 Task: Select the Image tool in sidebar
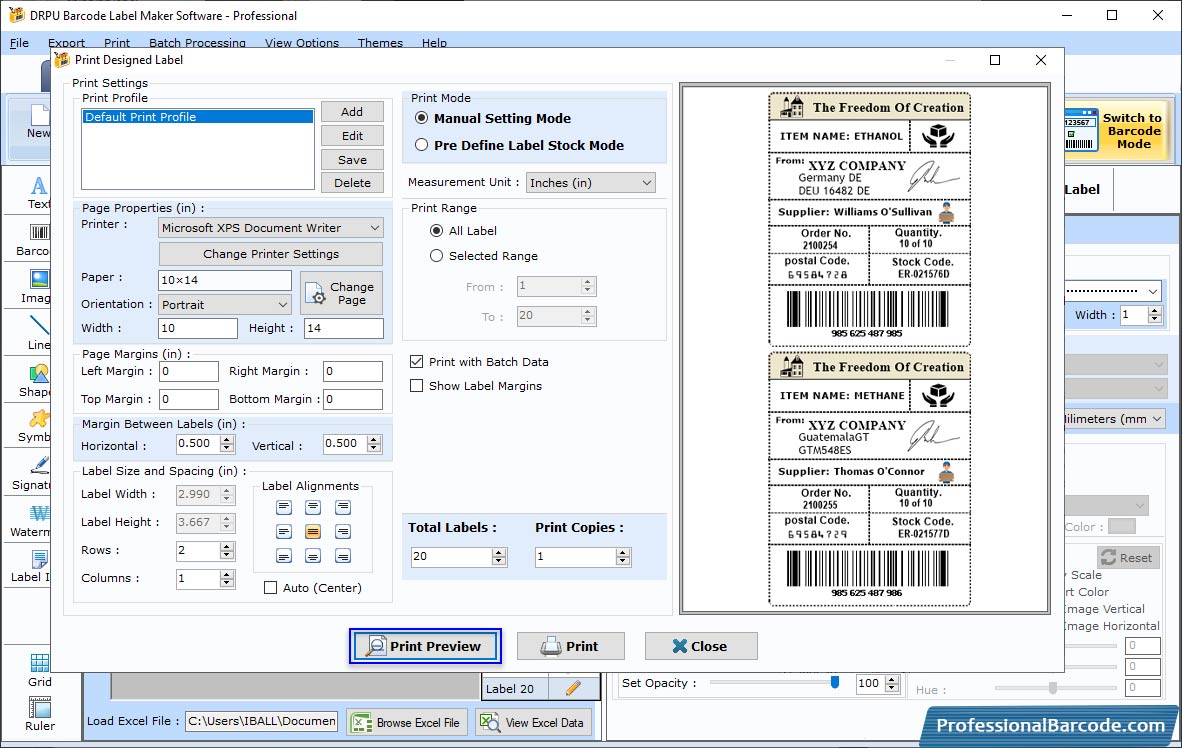point(38,287)
